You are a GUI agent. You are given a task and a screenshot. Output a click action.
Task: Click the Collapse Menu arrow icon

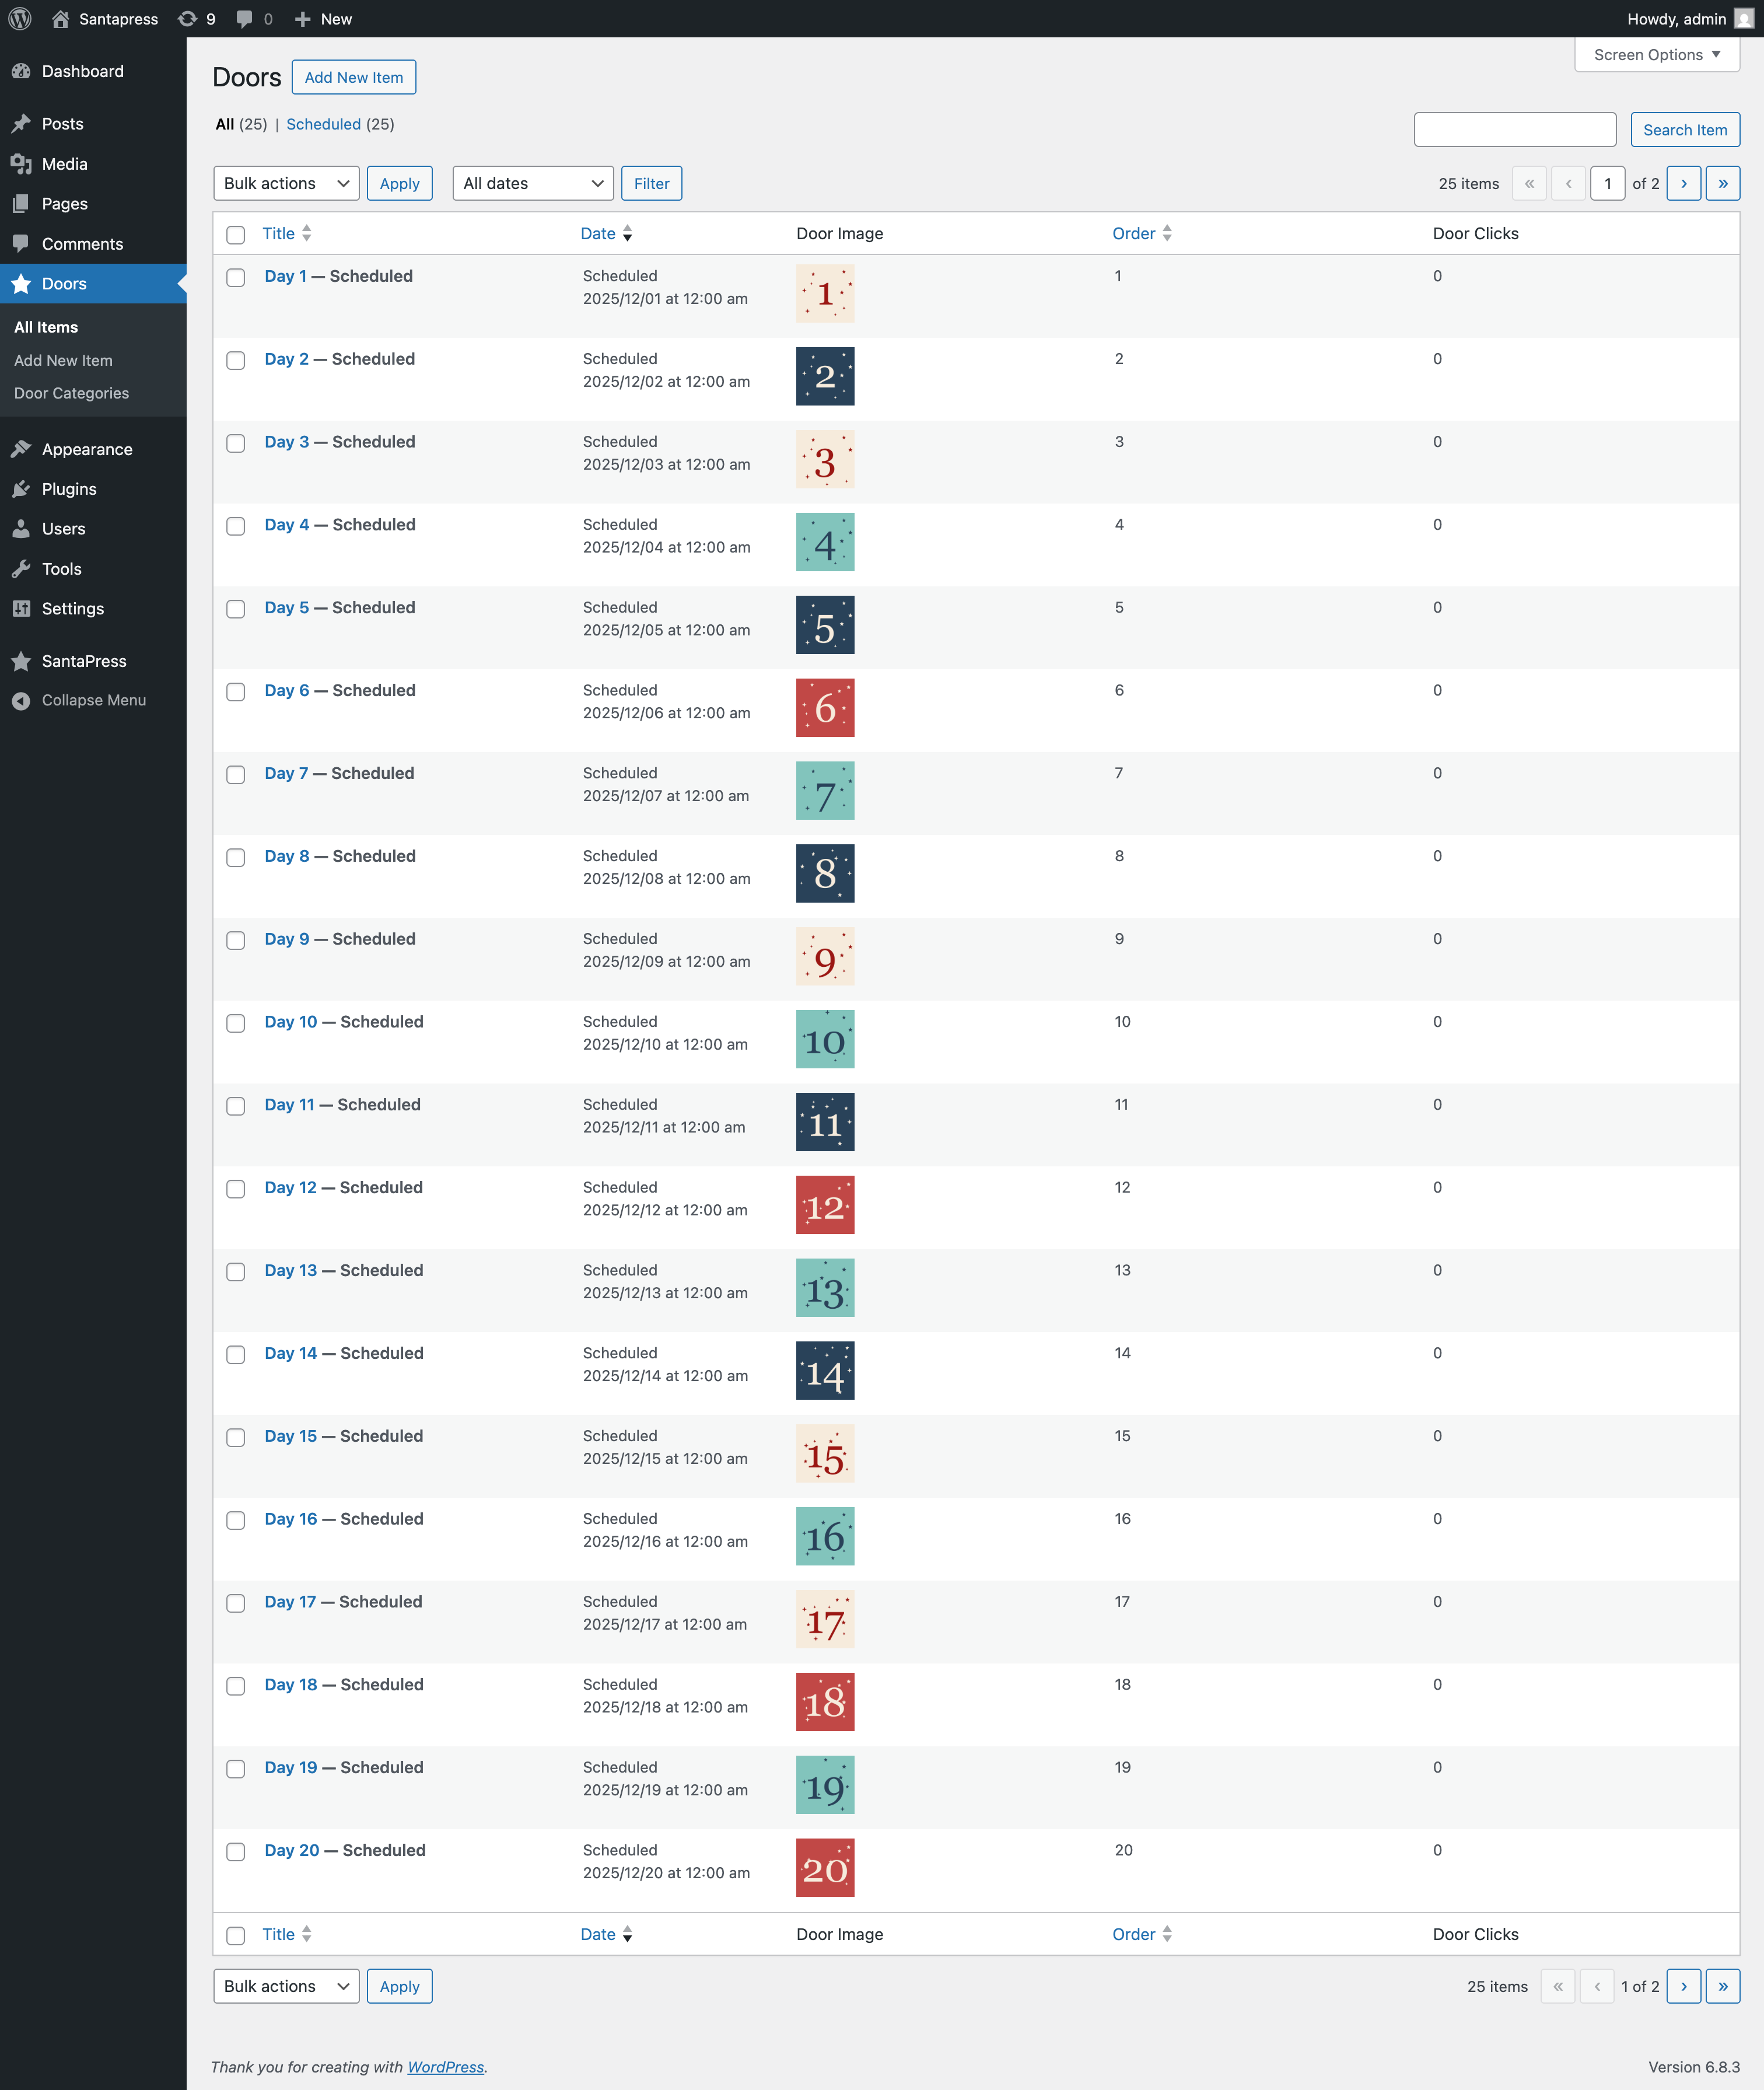point(21,700)
